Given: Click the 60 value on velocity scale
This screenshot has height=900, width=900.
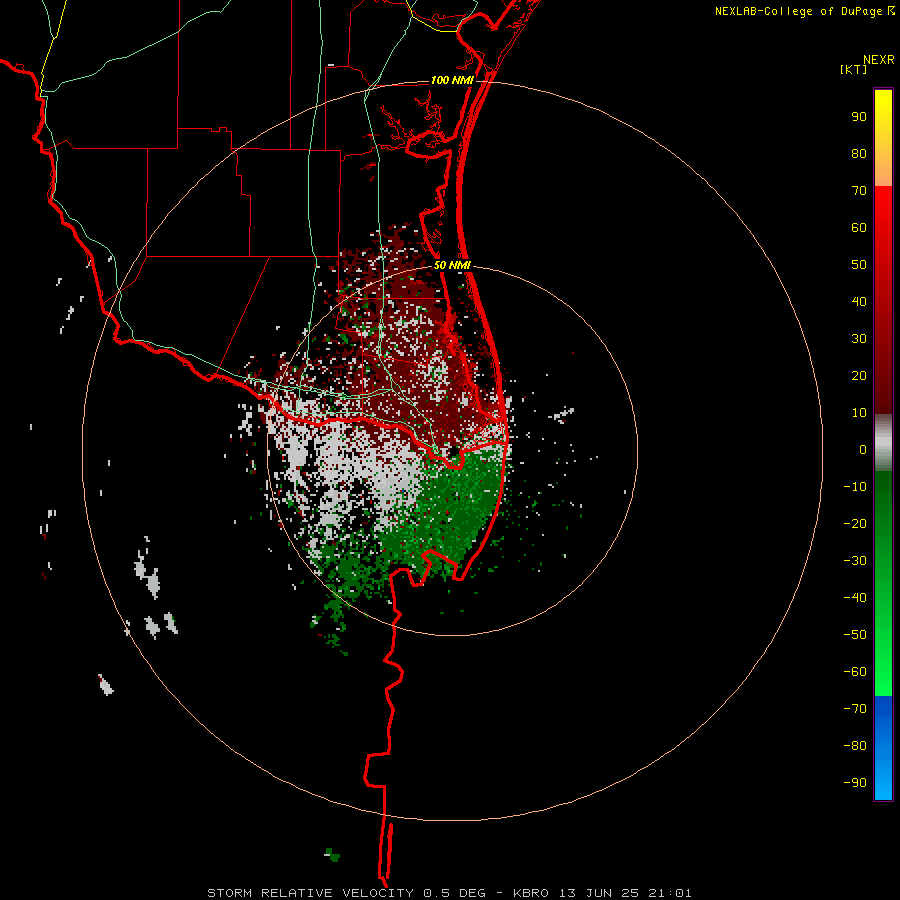Looking at the screenshot, I should [x=859, y=228].
